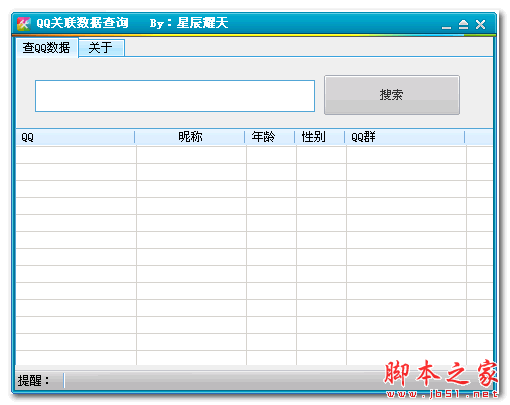Click the eject-style maximize icon in title bar
This screenshot has width=510, height=405.
pos(463,25)
